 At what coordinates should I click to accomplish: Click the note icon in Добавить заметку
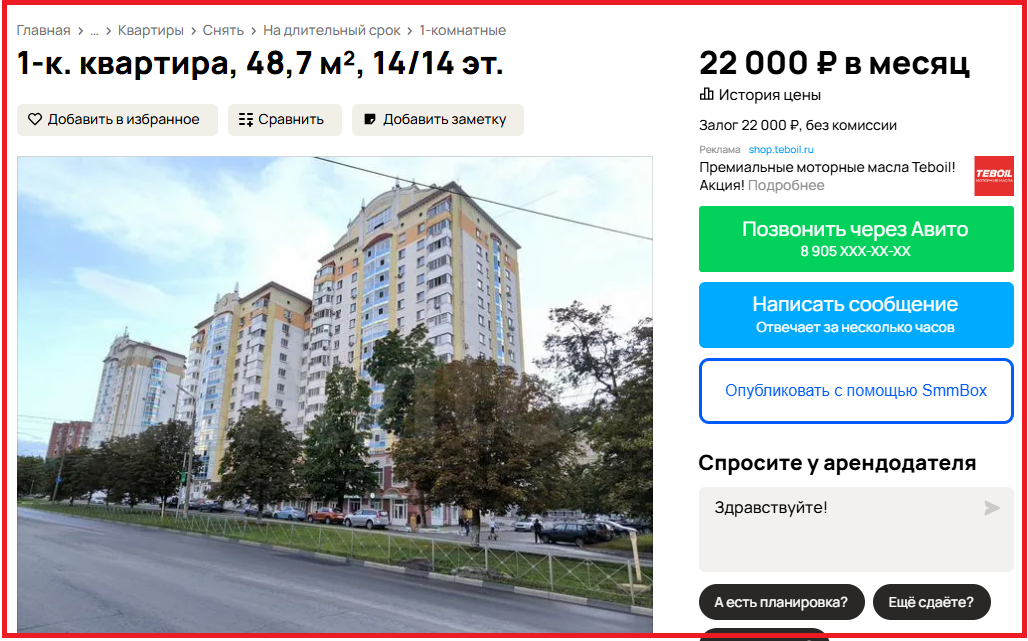pyautogui.click(x=370, y=119)
